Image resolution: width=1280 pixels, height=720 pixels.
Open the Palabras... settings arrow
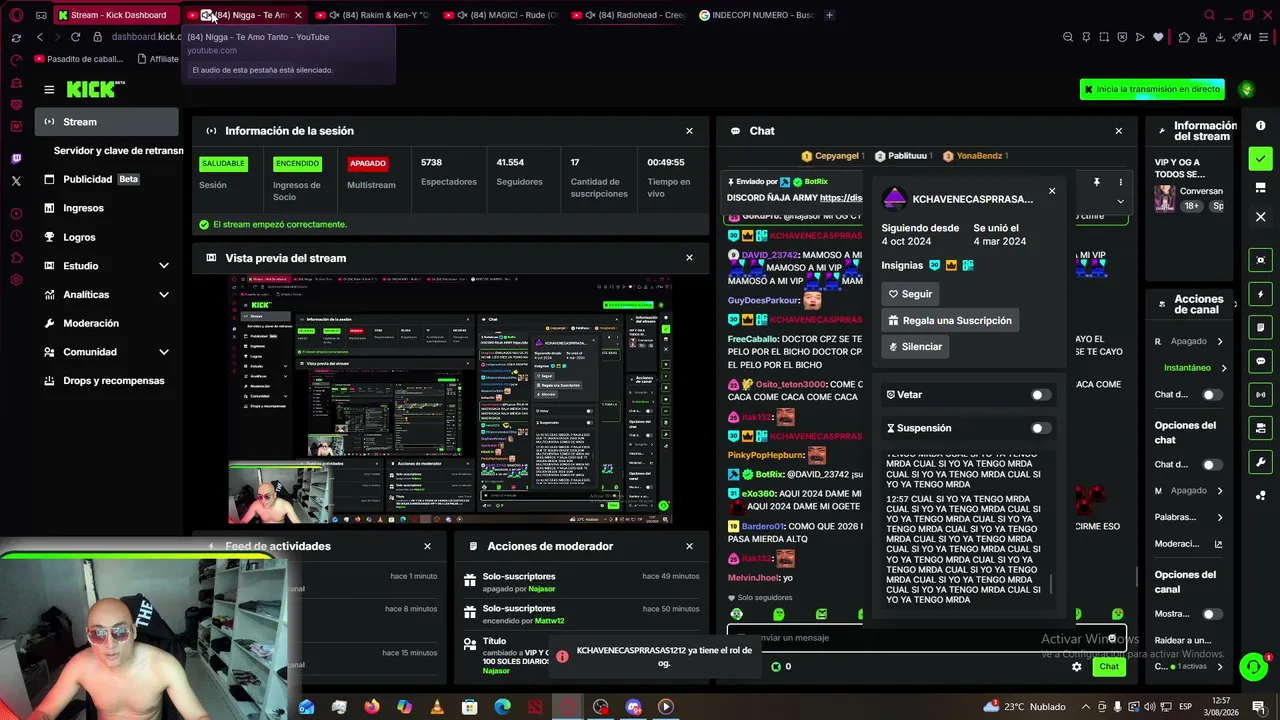1220,517
